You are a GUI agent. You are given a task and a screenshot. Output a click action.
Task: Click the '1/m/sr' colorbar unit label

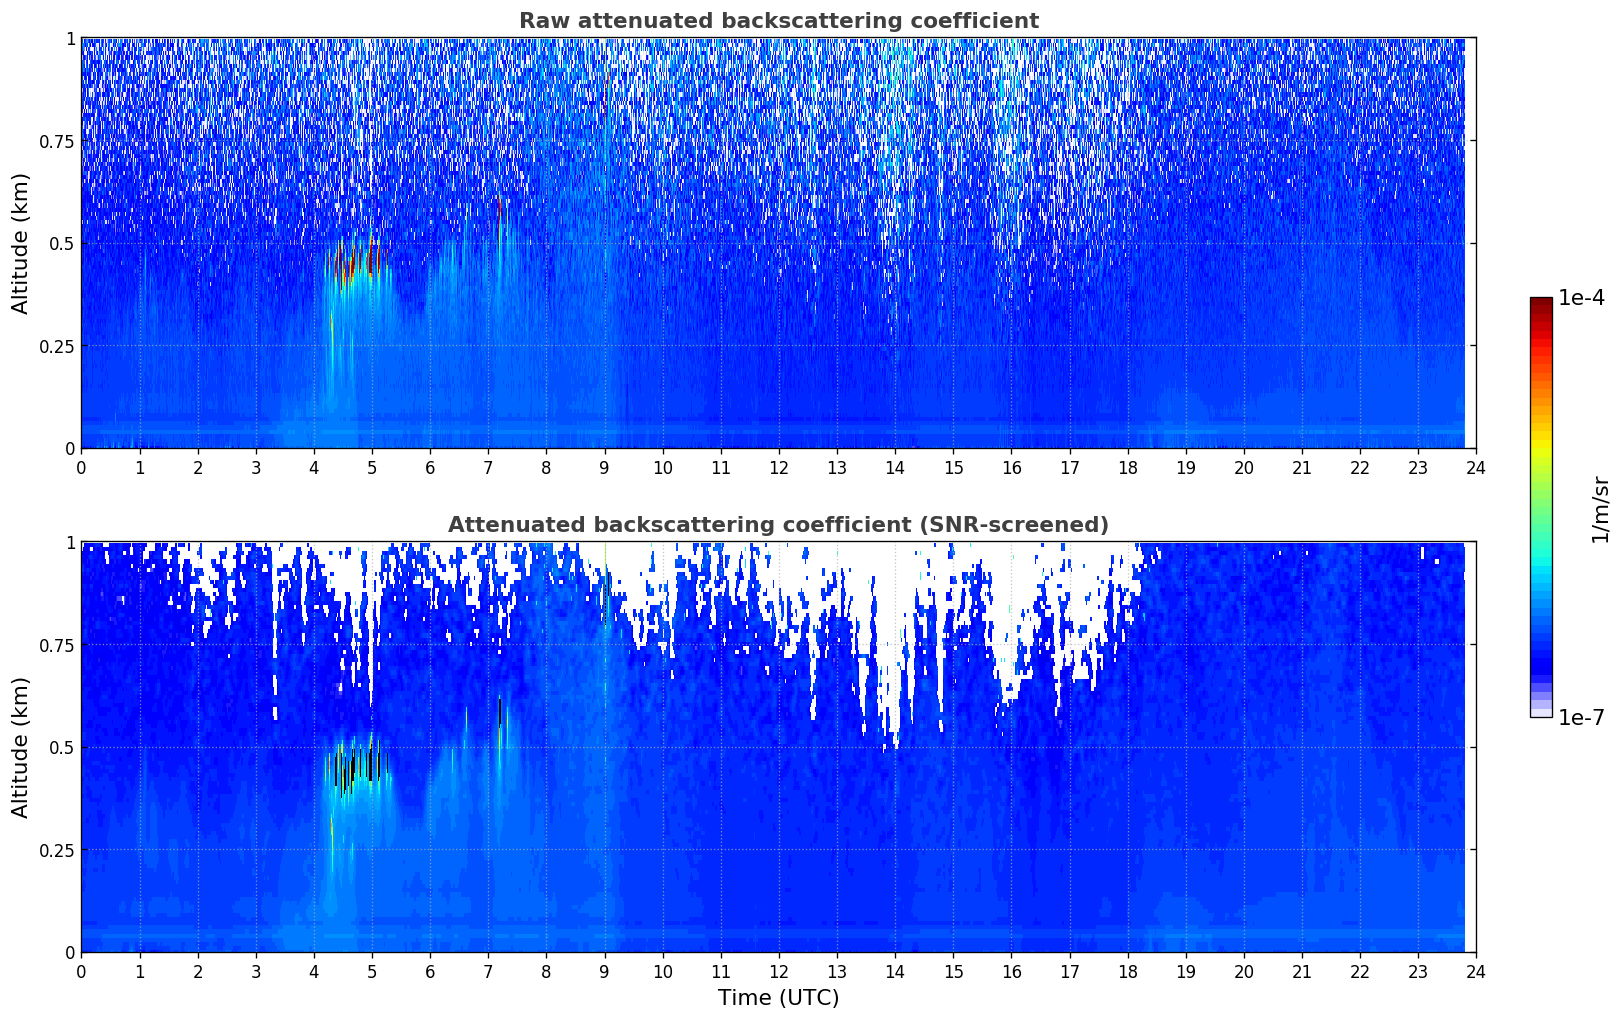(x=1600, y=509)
